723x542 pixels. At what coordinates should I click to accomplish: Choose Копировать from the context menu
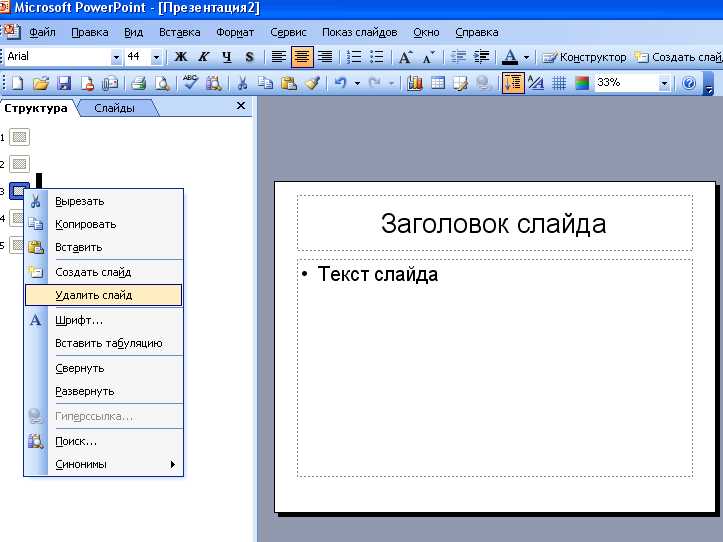(86, 224)
